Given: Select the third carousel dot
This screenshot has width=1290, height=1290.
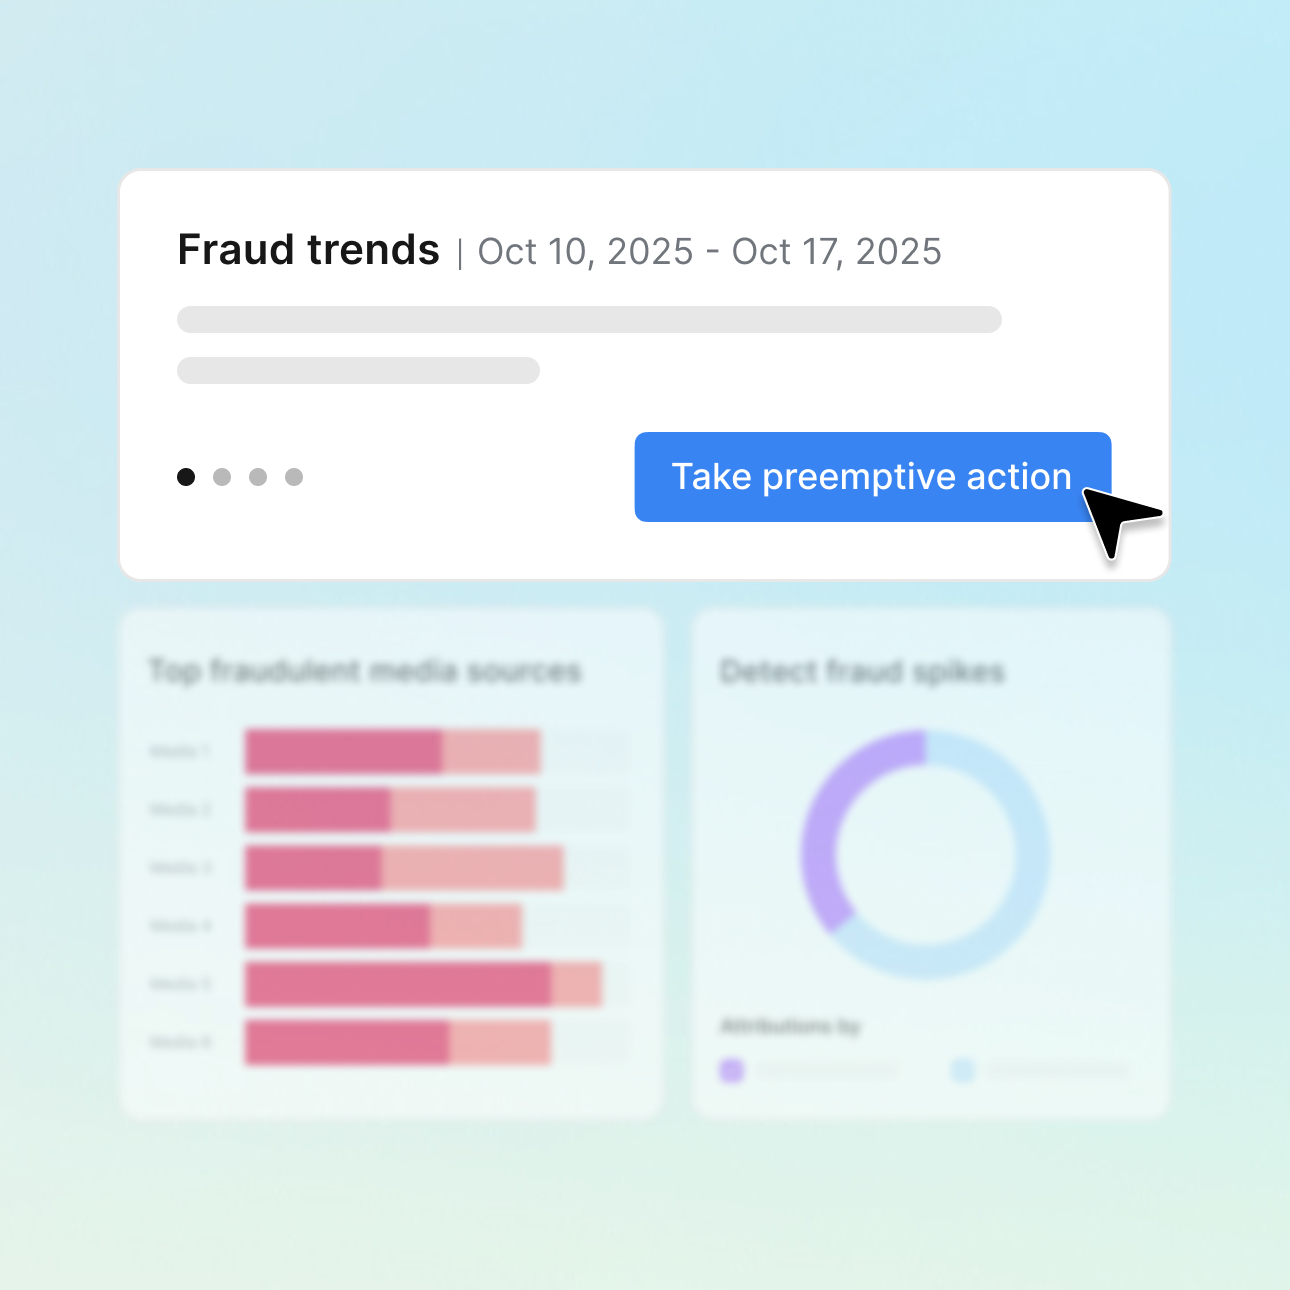Looking at the screenshot, I should [x=258, y=477].
